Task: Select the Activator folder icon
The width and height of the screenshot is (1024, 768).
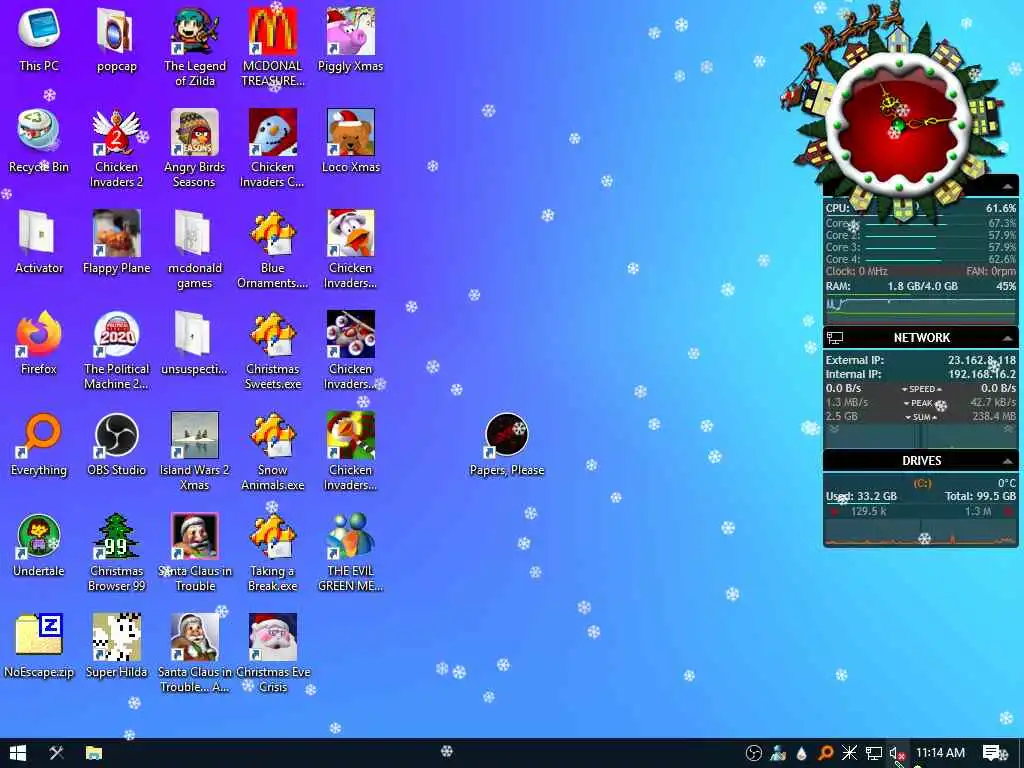Action: click(39, 242)
